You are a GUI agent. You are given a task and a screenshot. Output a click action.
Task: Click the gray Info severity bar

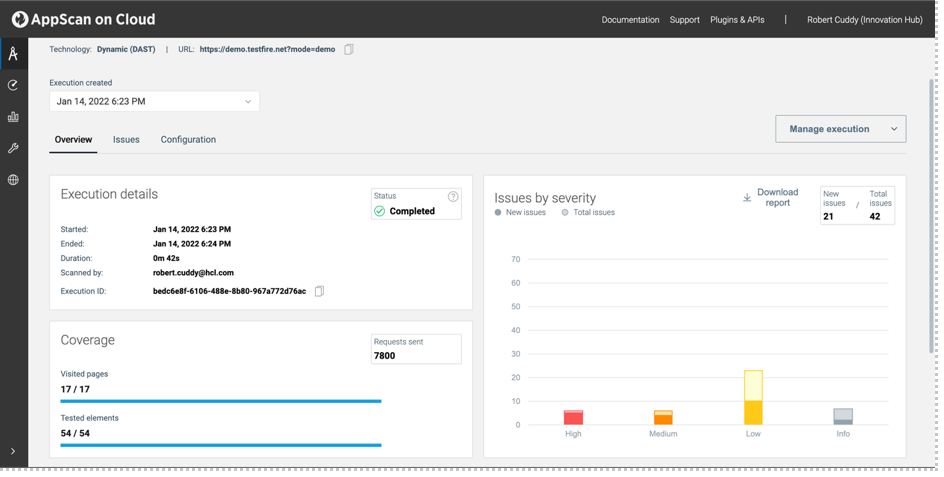(x=843, y=417)
